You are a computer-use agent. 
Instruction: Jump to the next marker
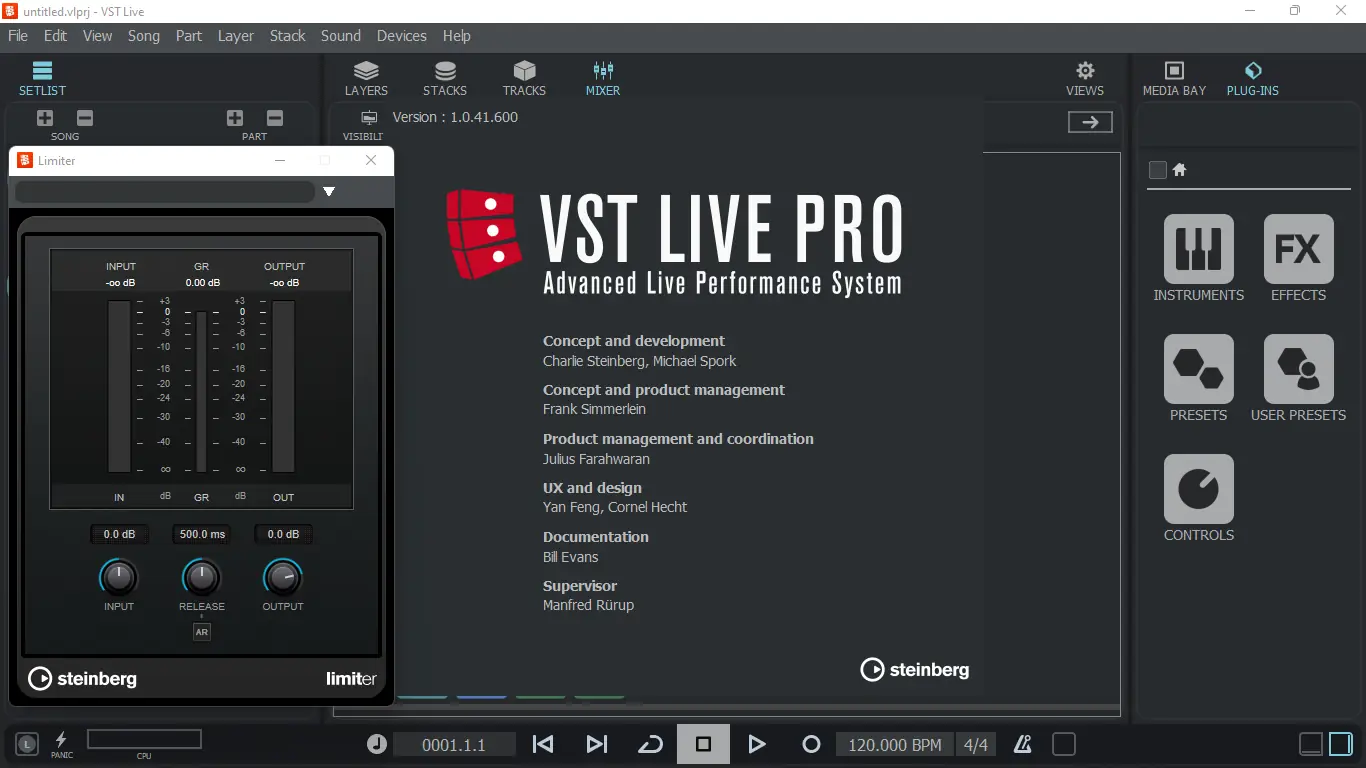597,744
